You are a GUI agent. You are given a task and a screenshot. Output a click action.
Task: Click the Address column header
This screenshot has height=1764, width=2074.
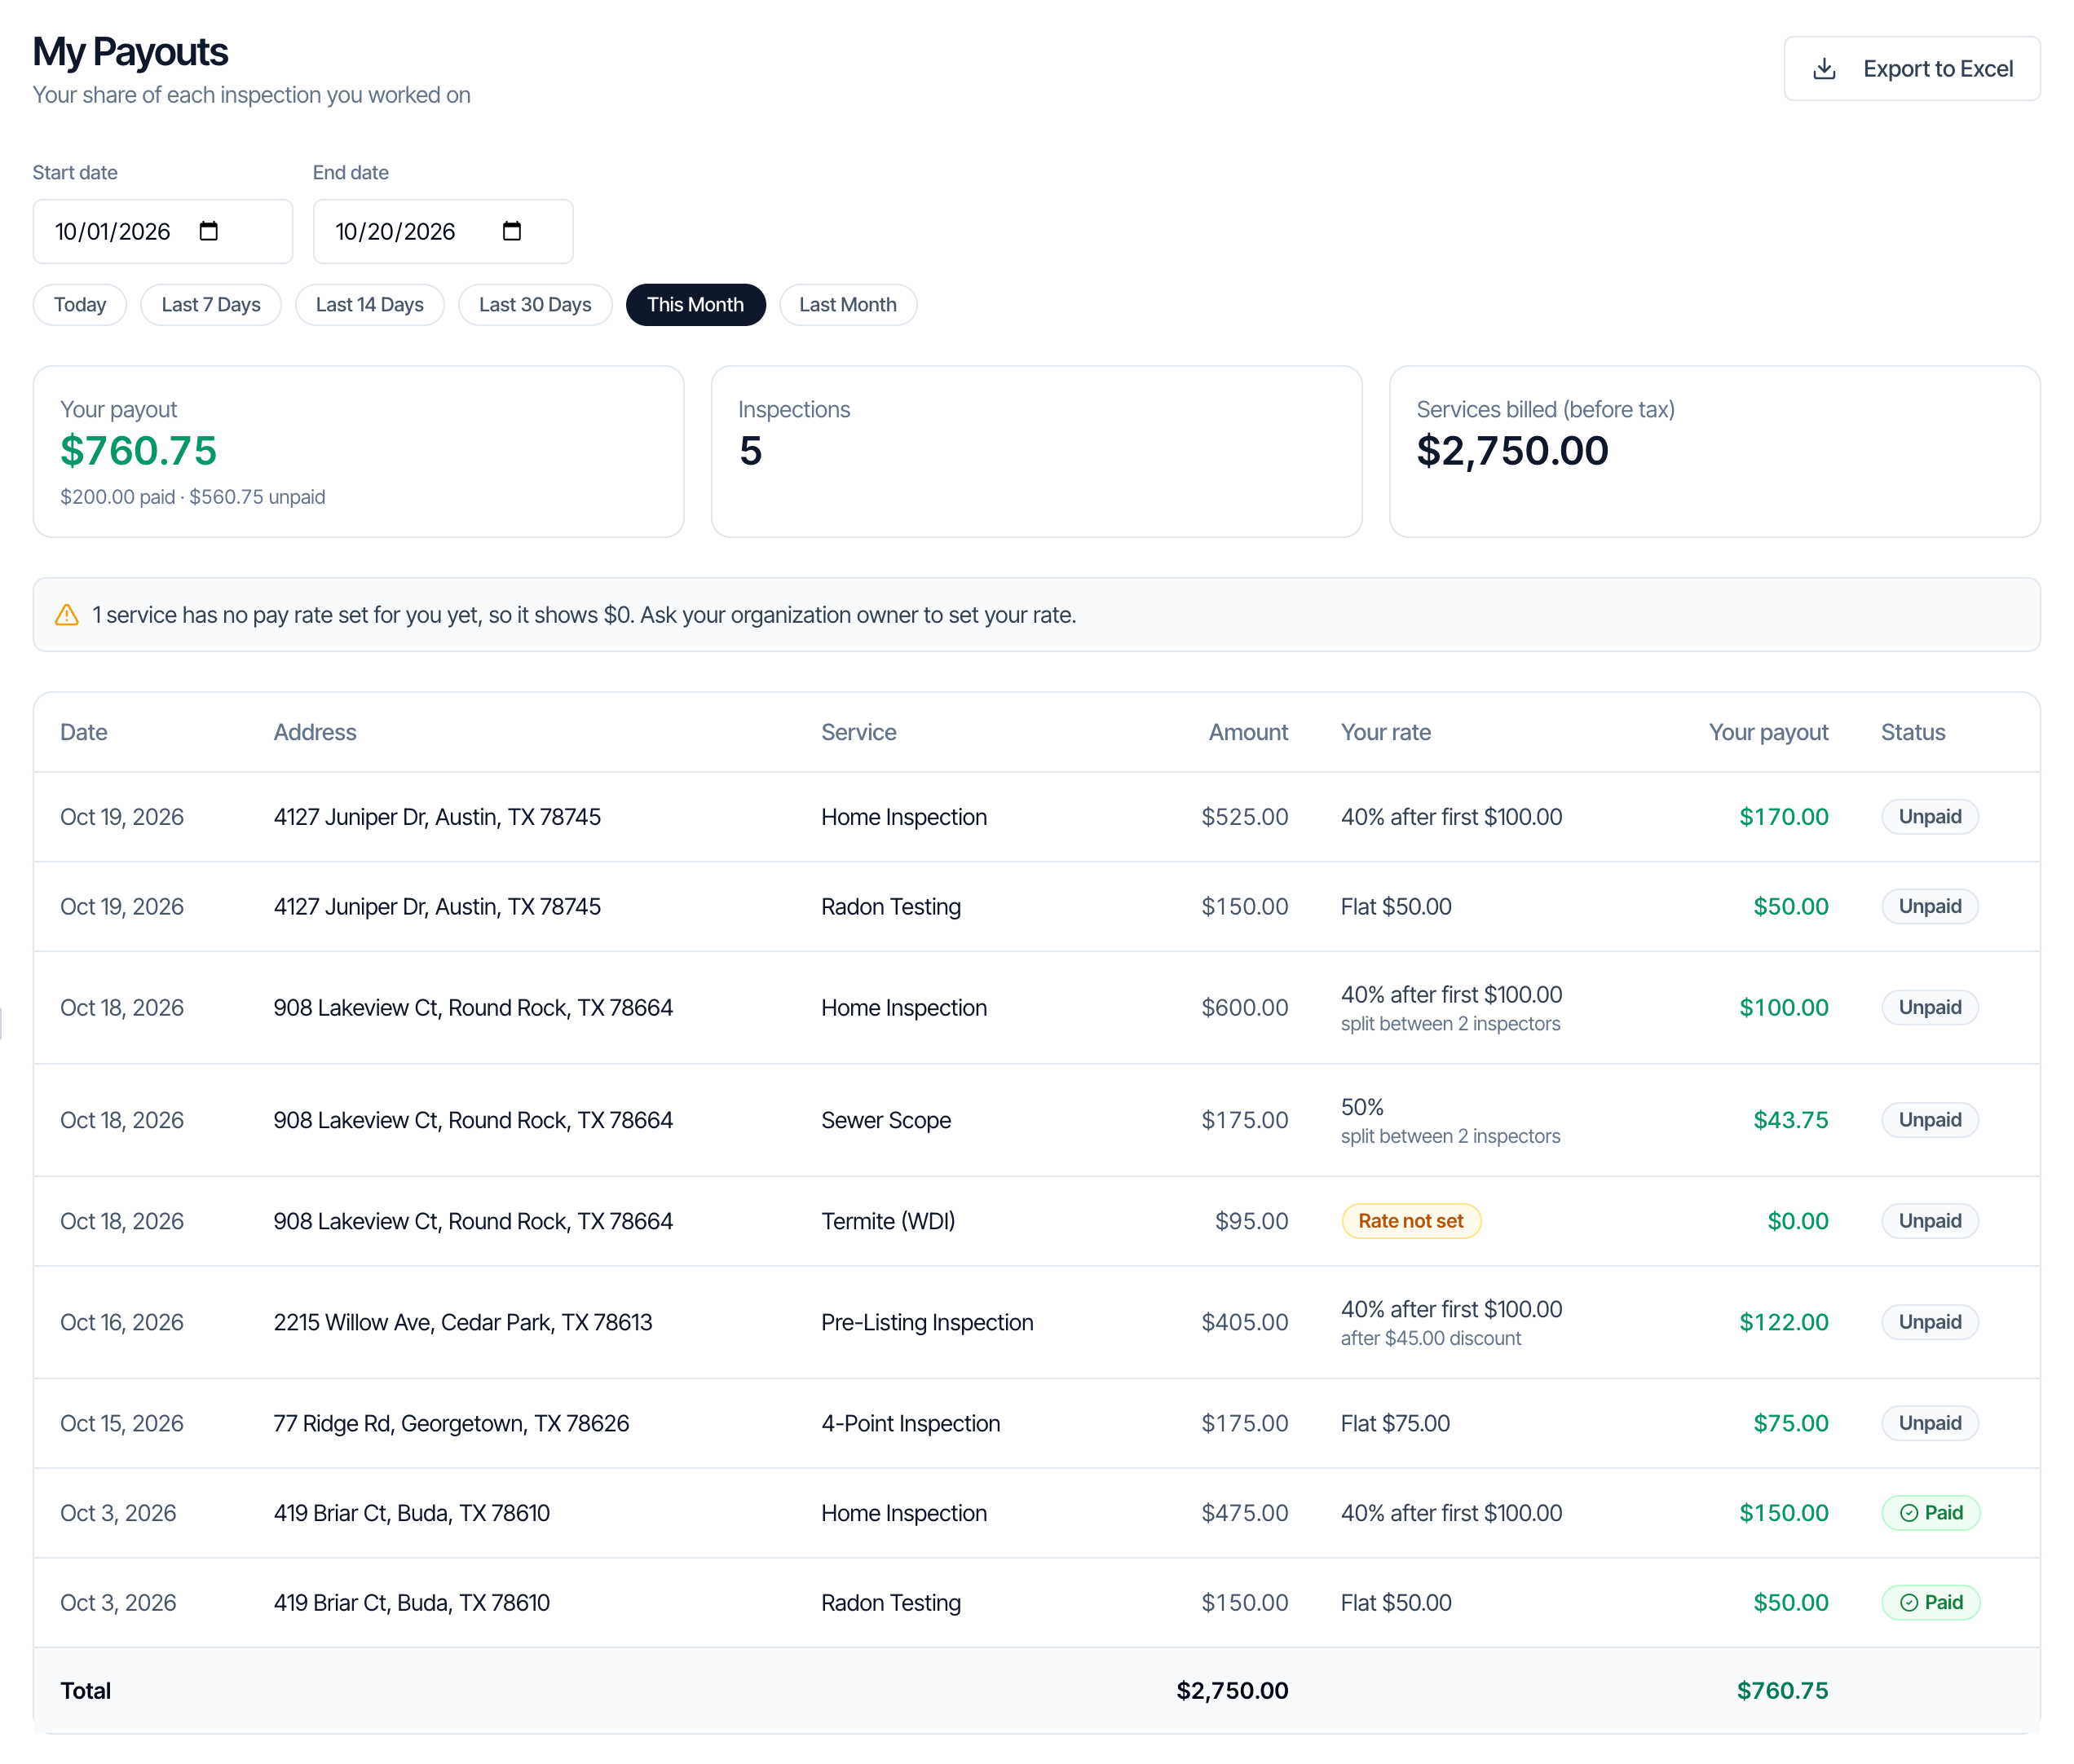315,732
